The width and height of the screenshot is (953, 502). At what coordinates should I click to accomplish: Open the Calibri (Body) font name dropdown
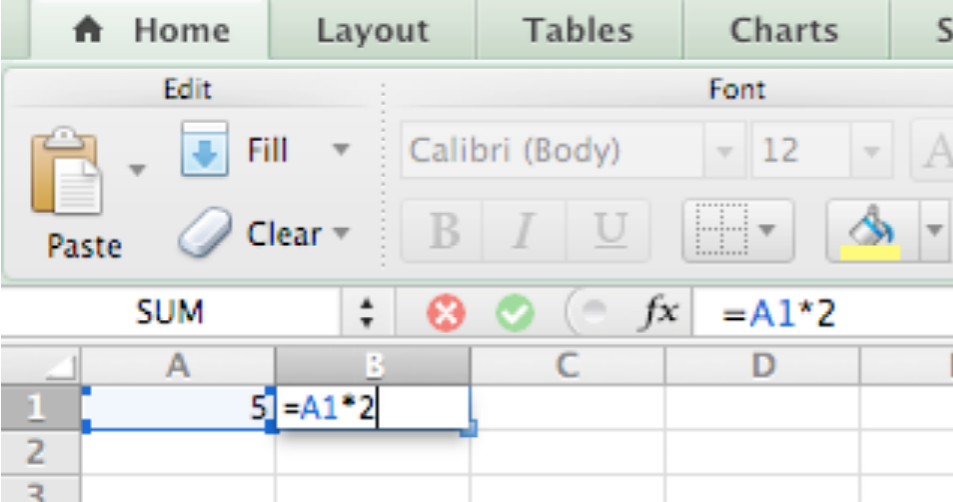[724, 151]
